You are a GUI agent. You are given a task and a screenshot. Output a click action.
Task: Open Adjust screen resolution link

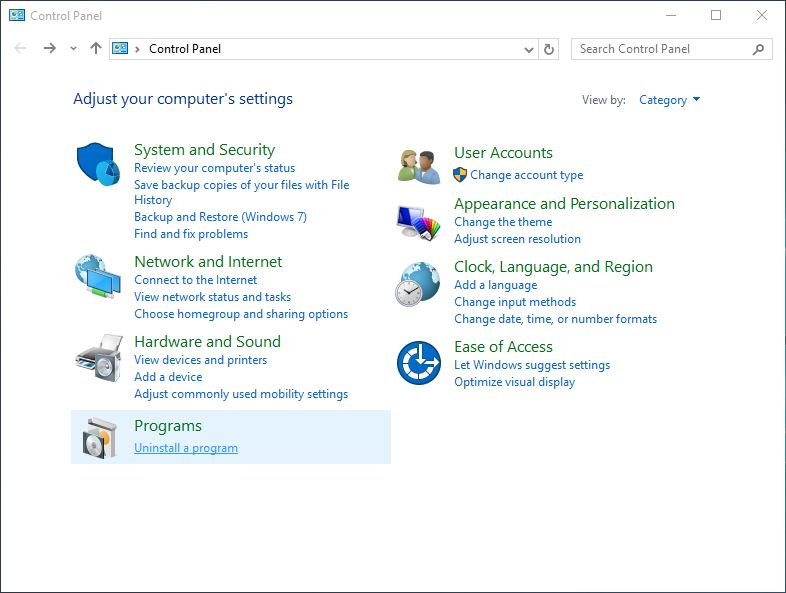click(x=517, y=239)
